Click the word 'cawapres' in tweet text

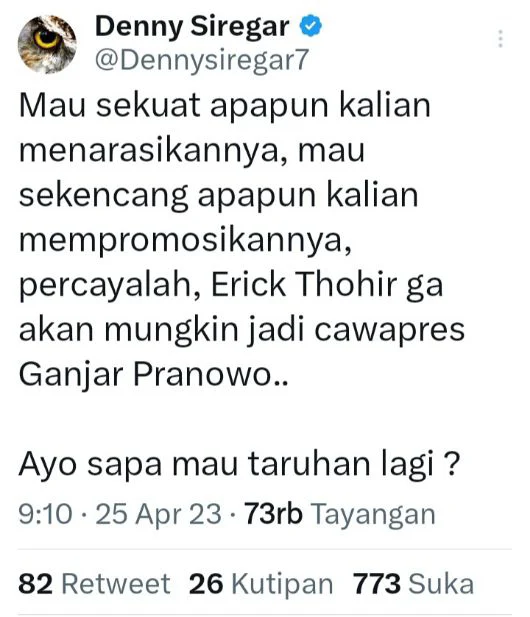[390, 330]
